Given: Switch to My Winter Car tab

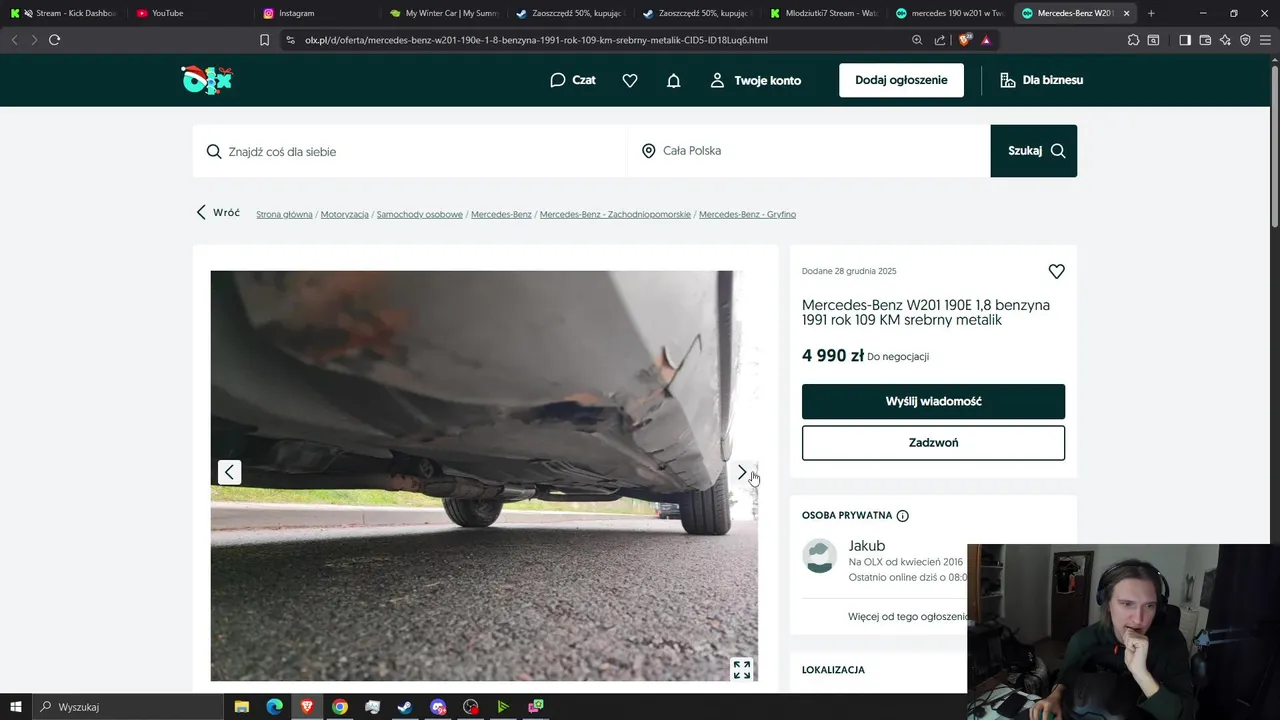Looking at the screenshot, I should [443, 13].
